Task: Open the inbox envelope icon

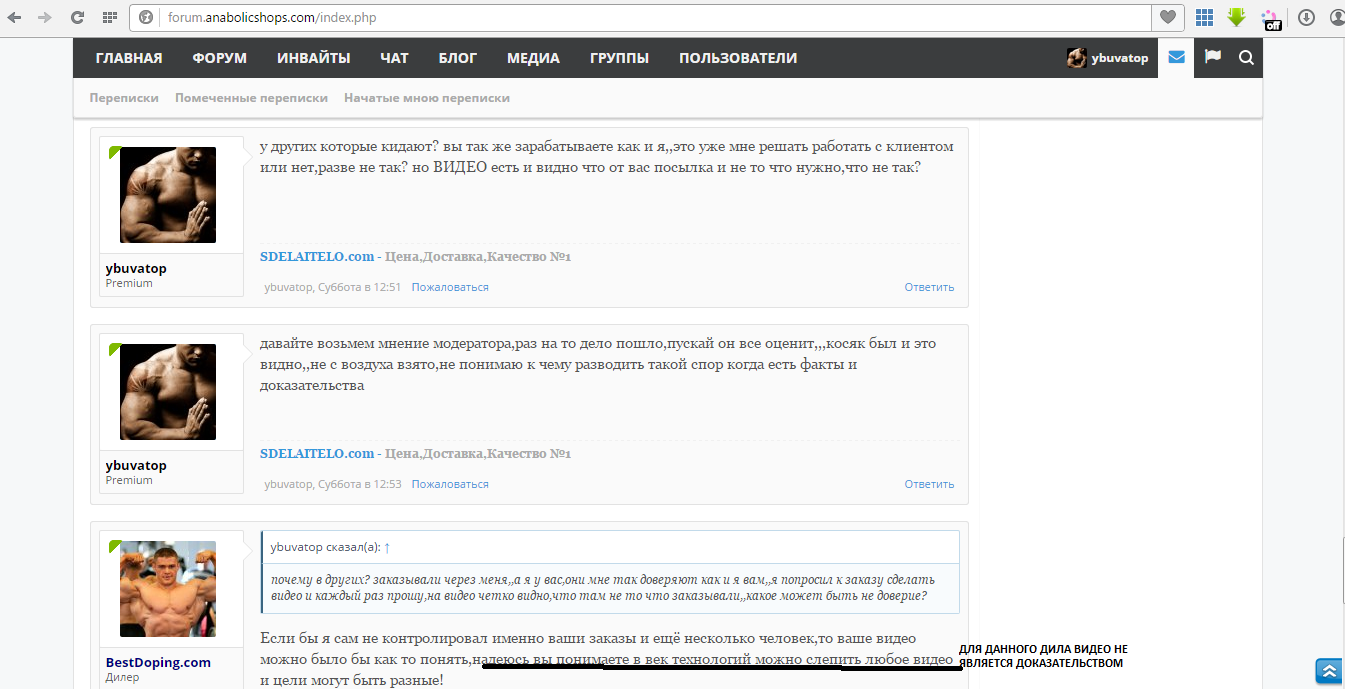Action: tap(1176, 58)
